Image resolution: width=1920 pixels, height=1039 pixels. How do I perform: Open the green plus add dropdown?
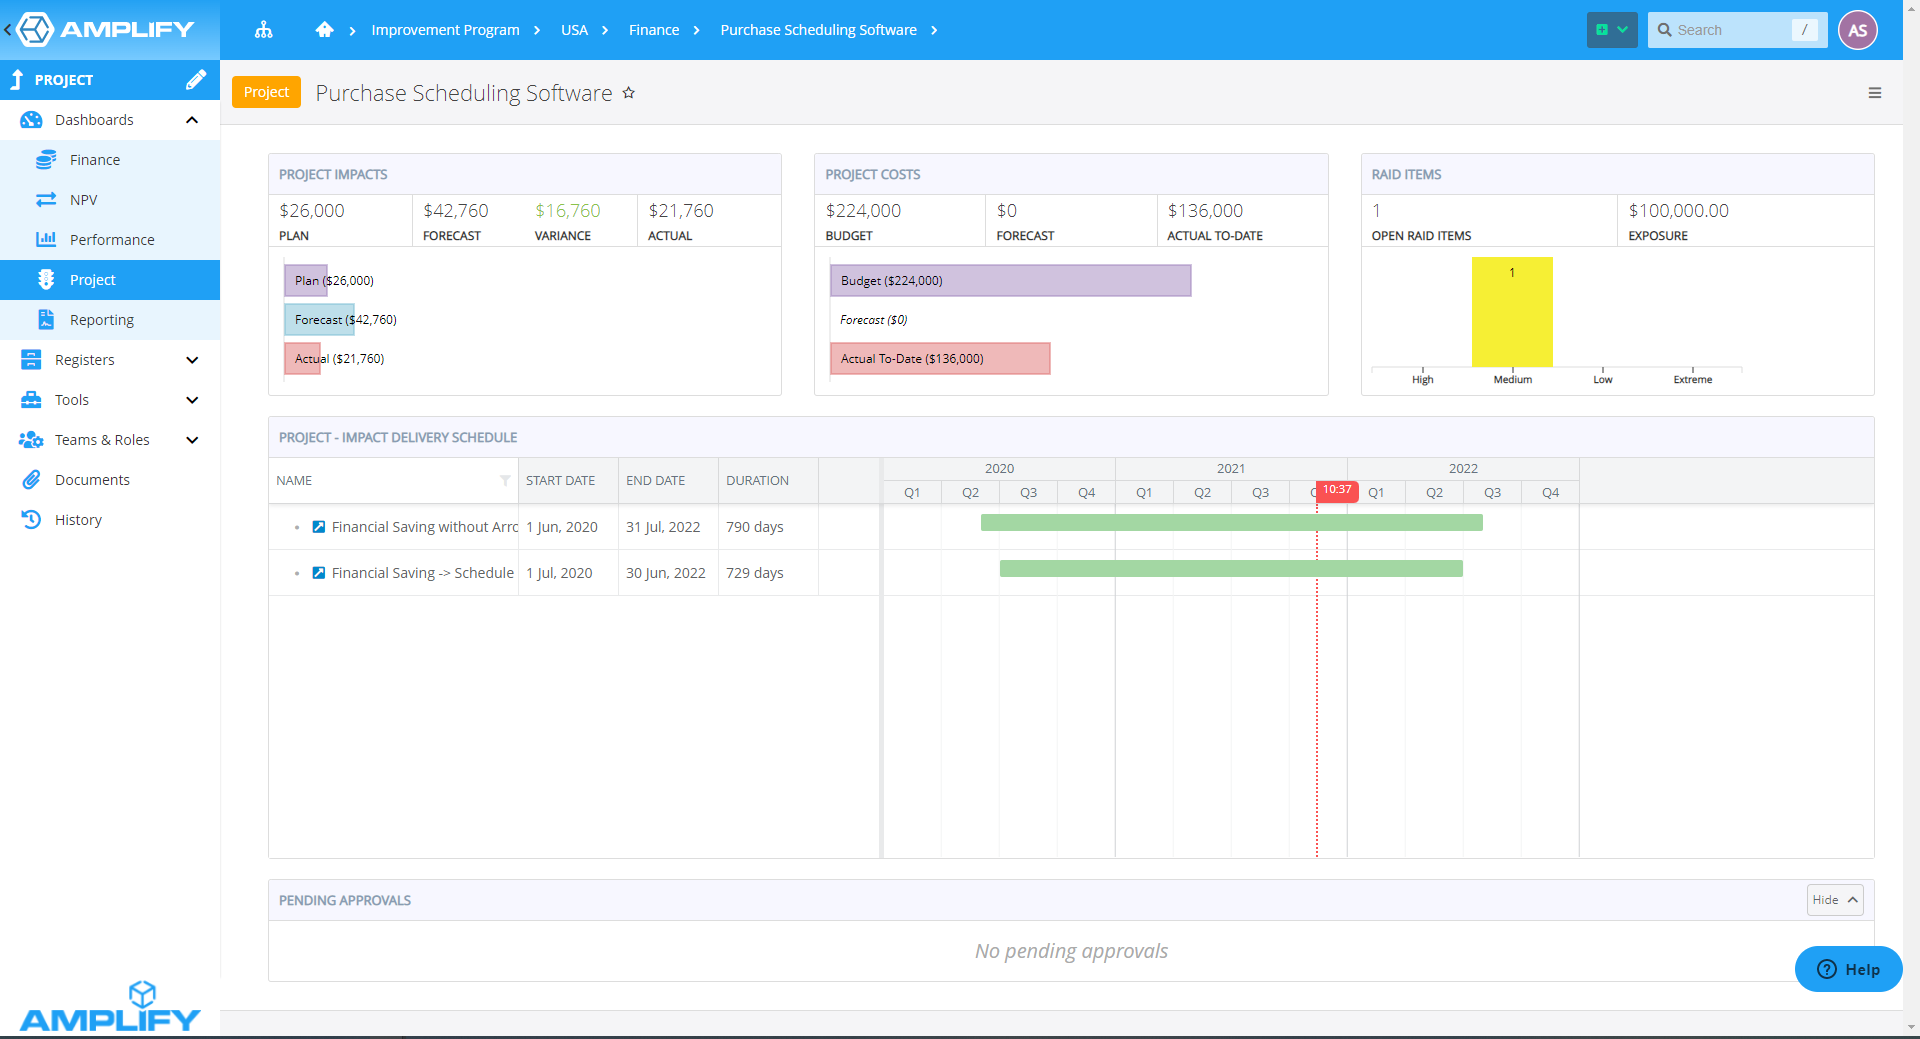pyautogui.click(x=1611, y=30)
